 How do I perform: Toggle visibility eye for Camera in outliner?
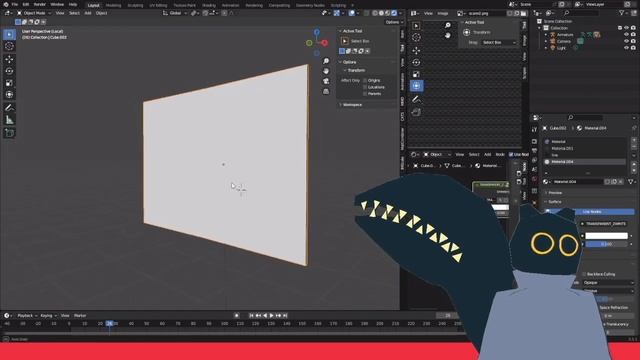point(626,41)
